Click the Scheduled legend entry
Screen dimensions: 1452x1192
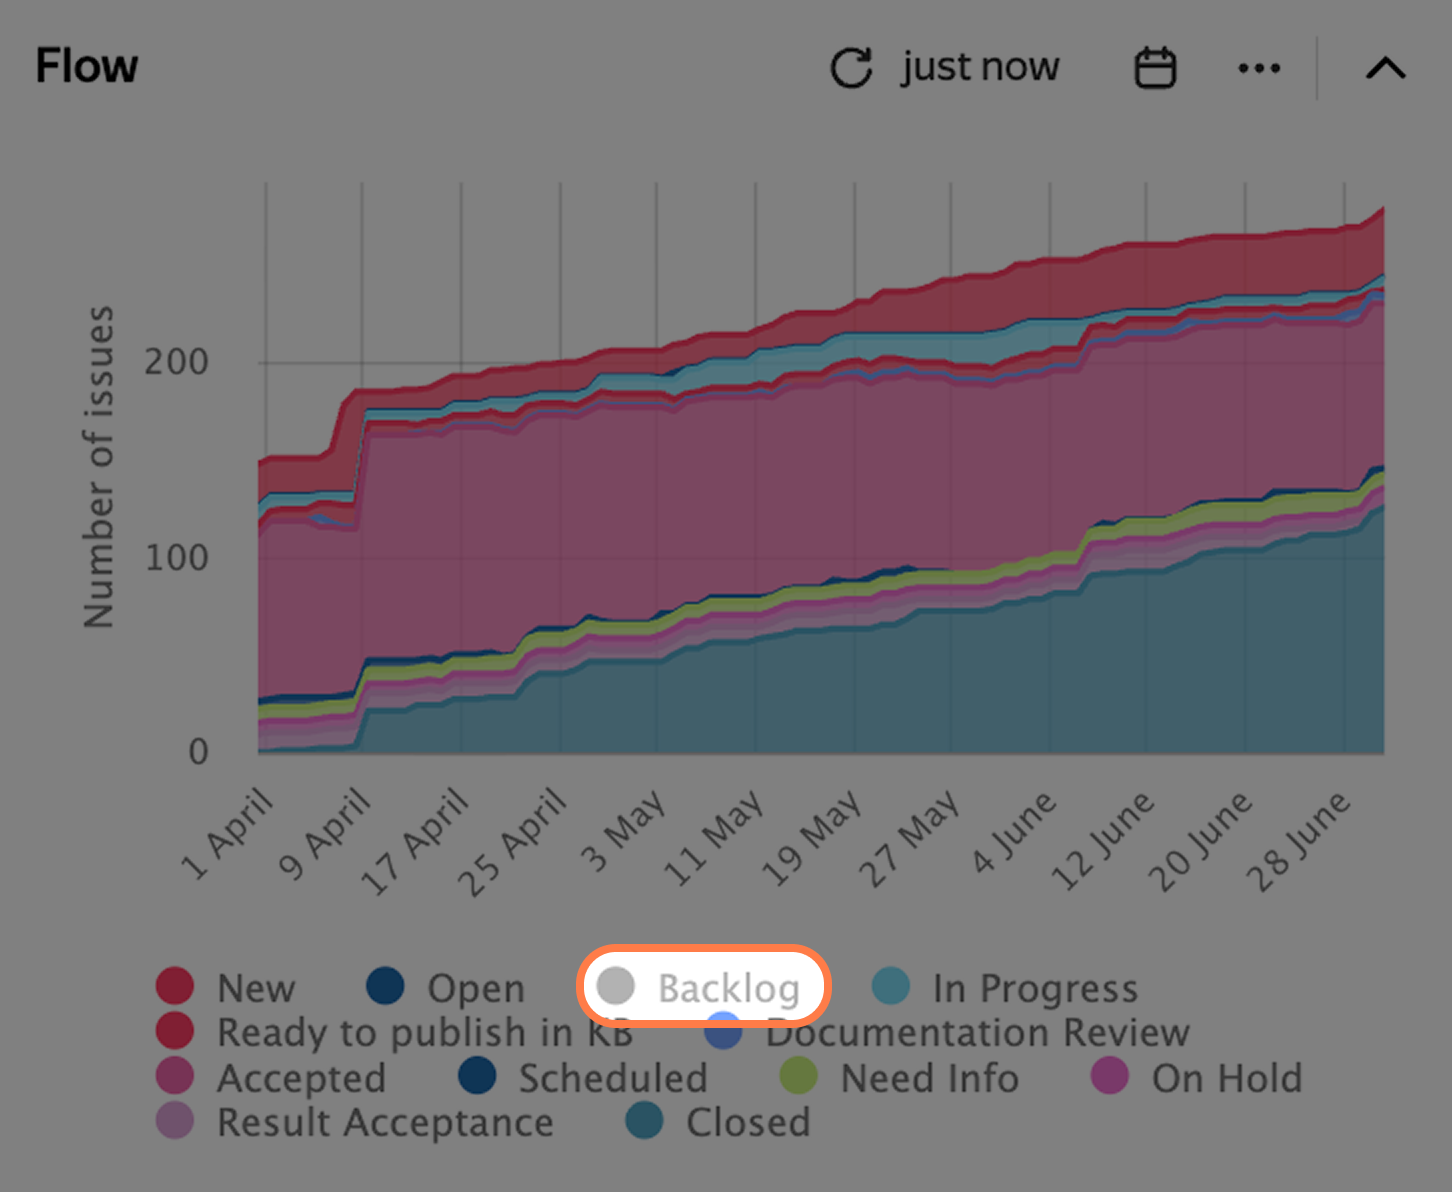coord(583,1077)
